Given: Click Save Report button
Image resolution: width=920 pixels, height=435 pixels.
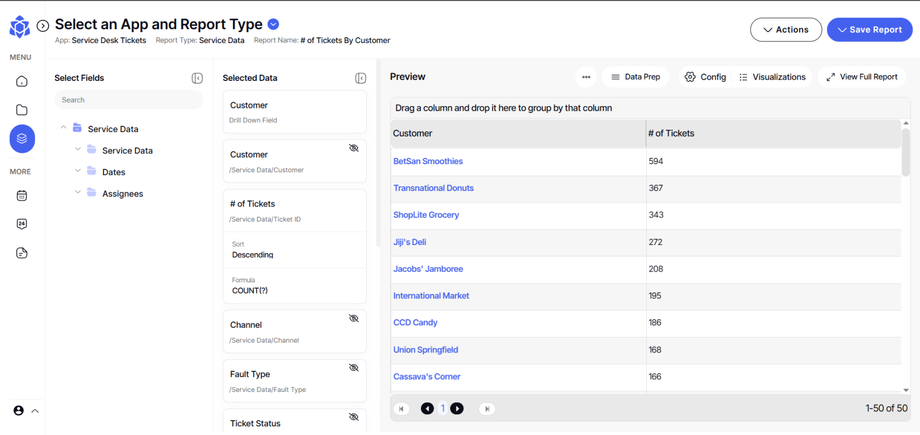Looking at the screenshot, I should point(869,30).
